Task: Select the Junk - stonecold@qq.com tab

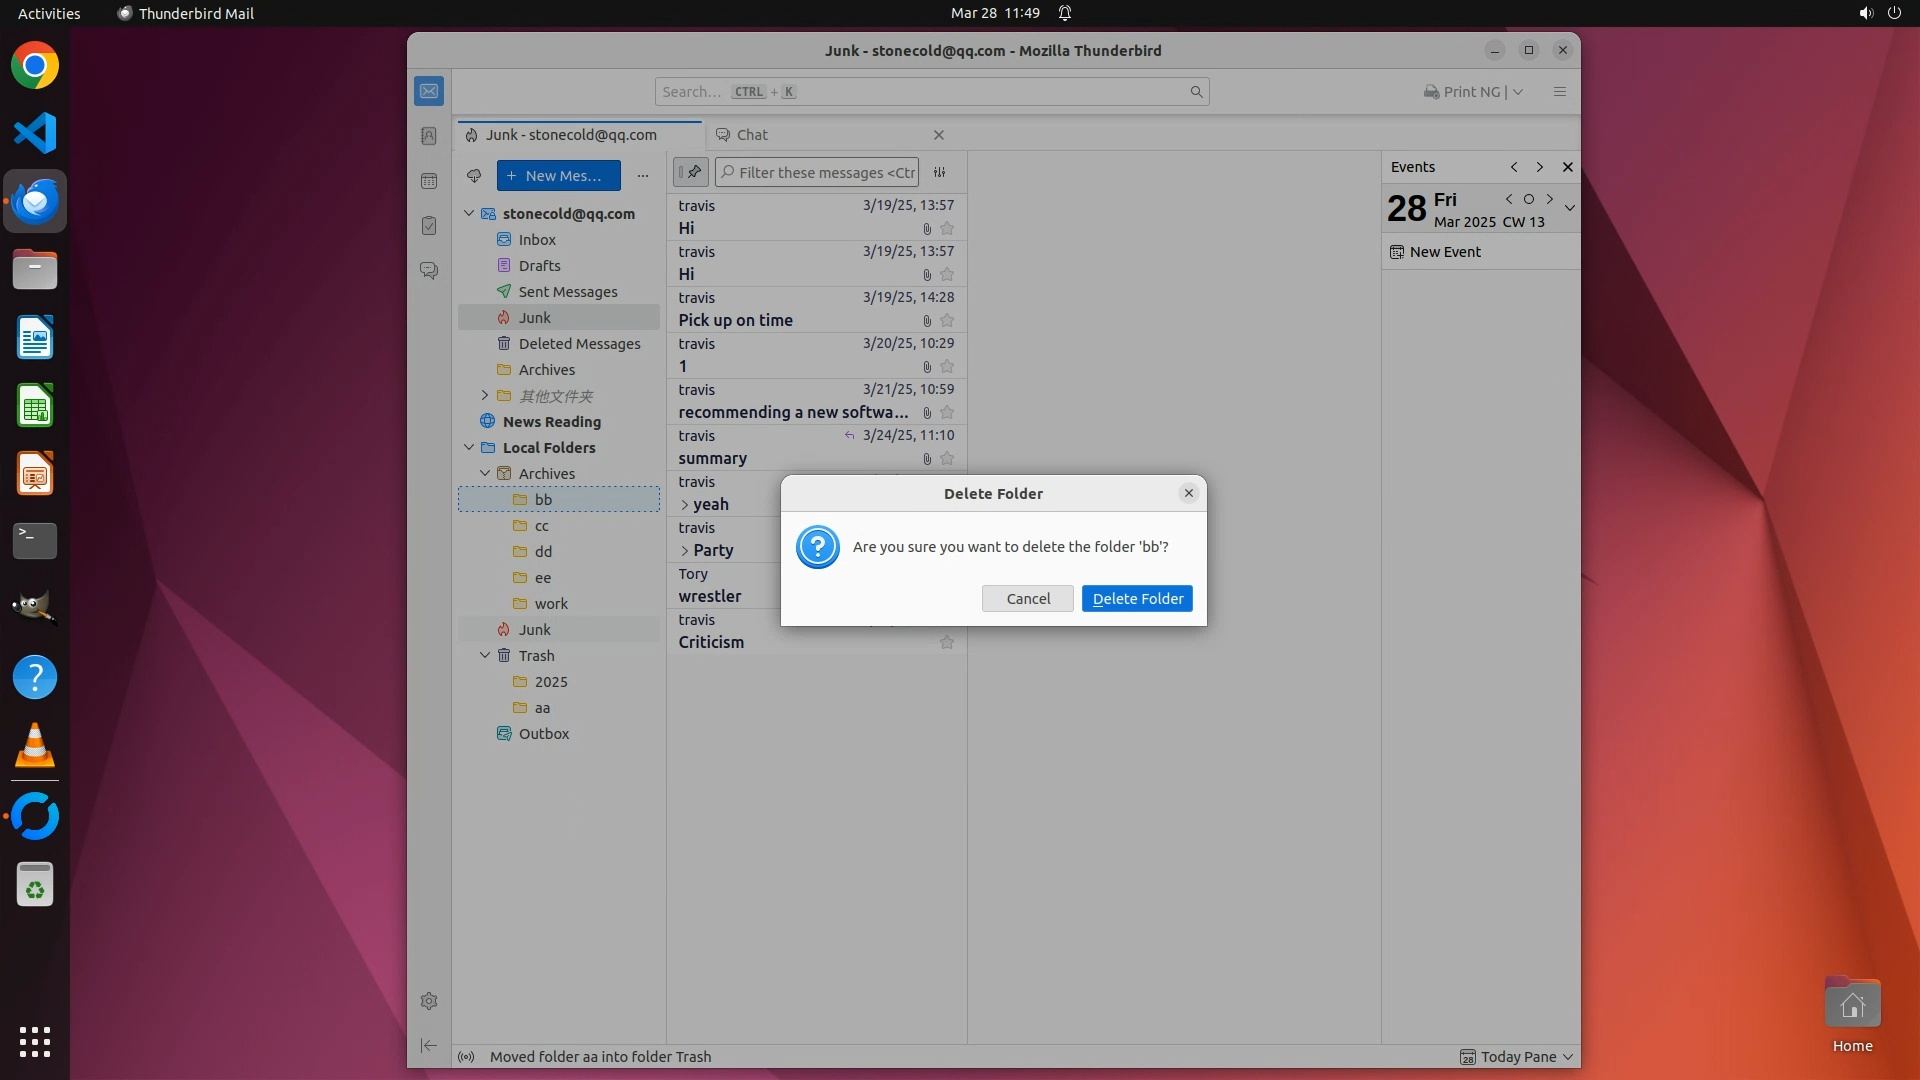Action: pos(571,135)
